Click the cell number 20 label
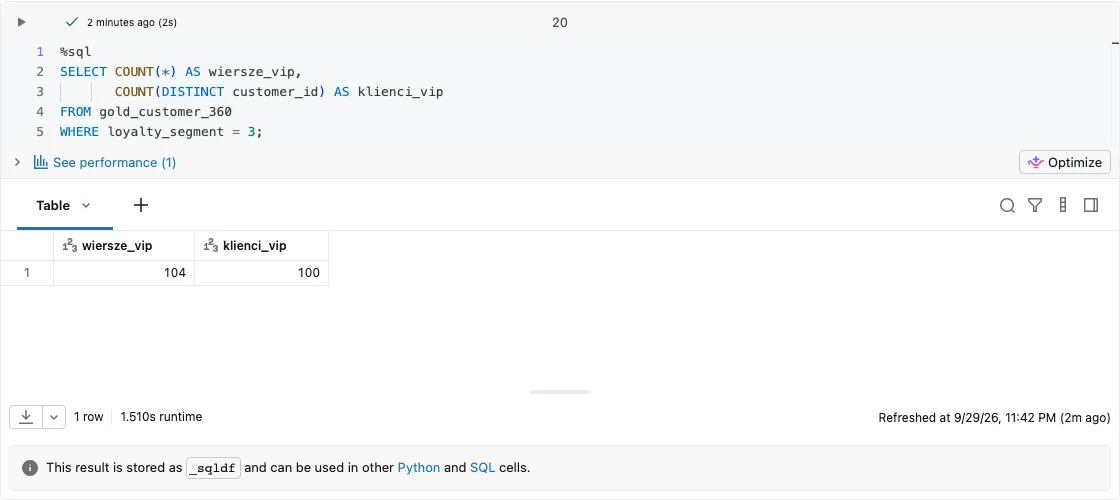 [x=560, y=22]
